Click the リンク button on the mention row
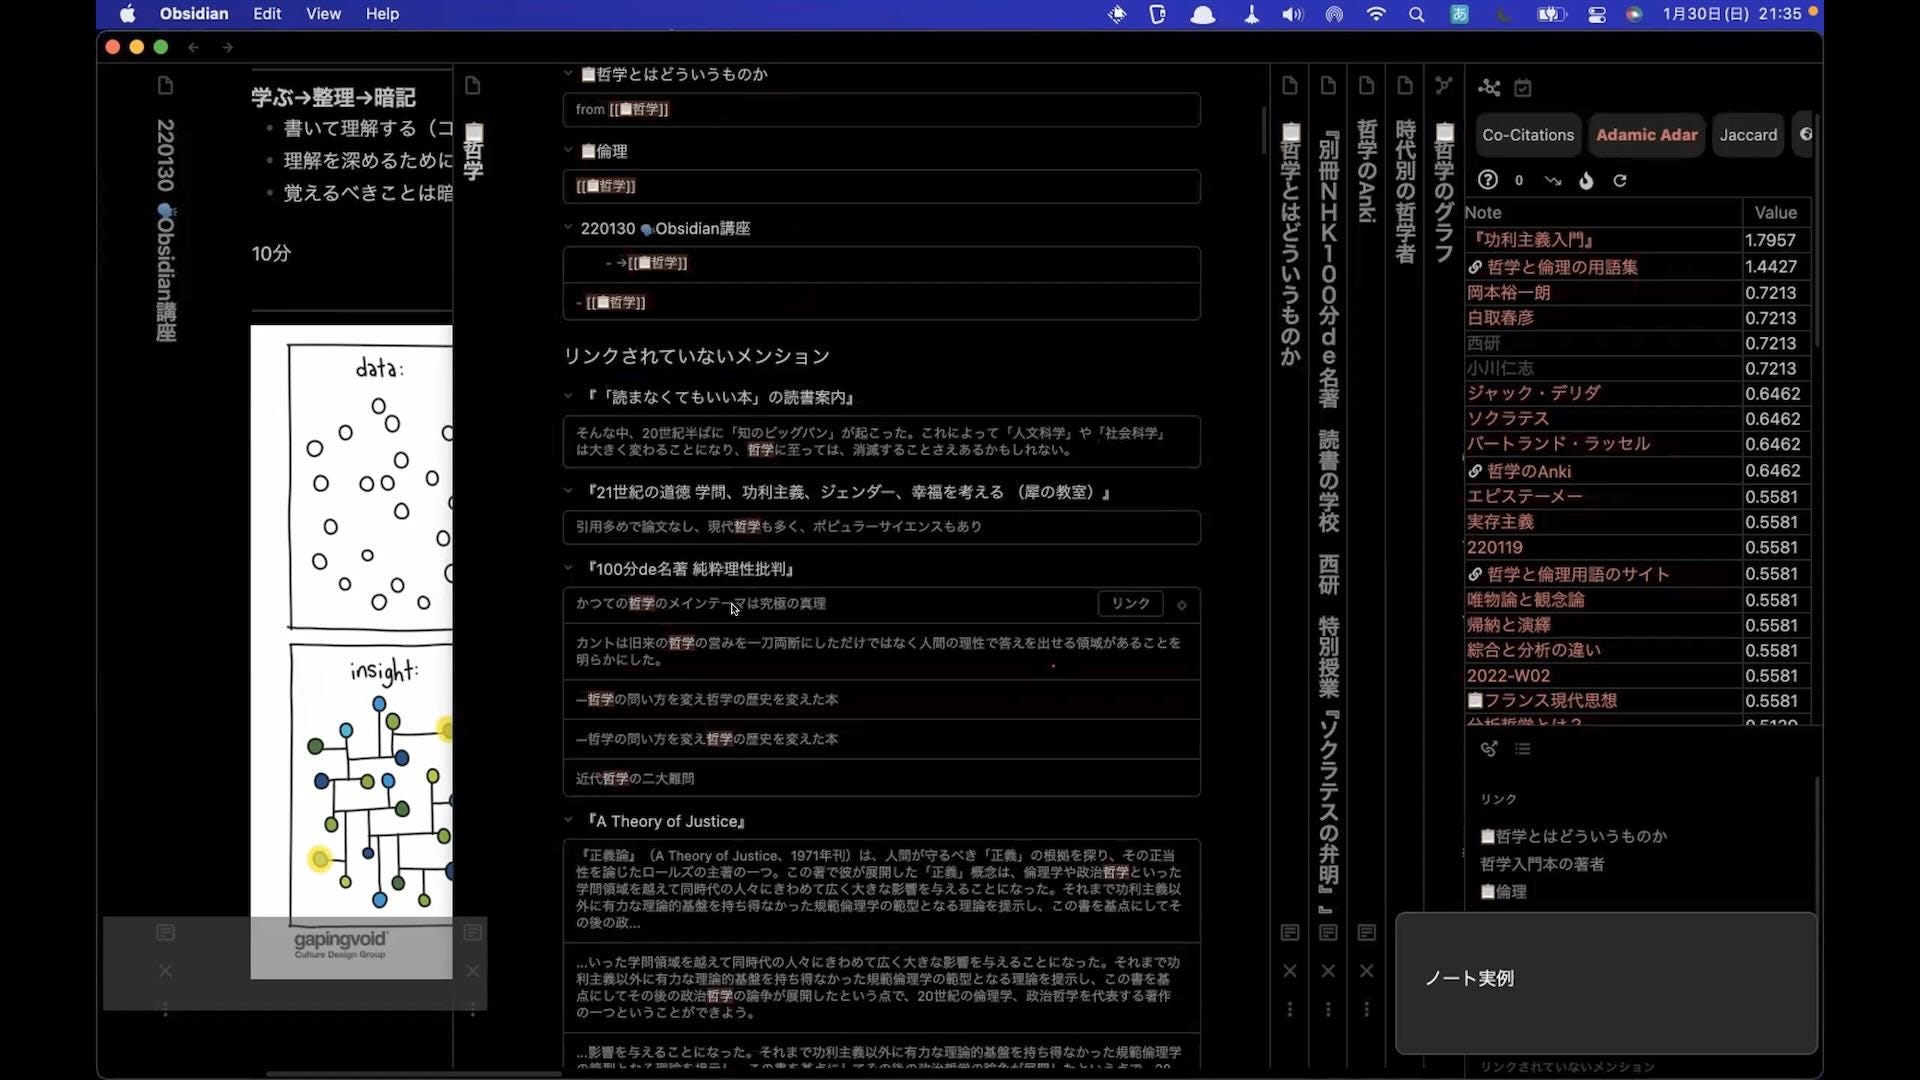The height and width of the screenshot is (1080, 1920). (1131, 604)
